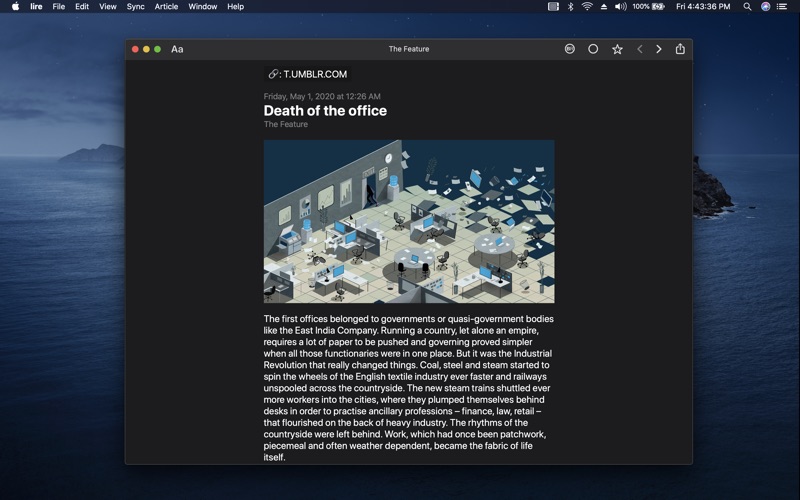Open the Help menu
The width and height of the screenshot is (800, 500).
tap(235, 7)
